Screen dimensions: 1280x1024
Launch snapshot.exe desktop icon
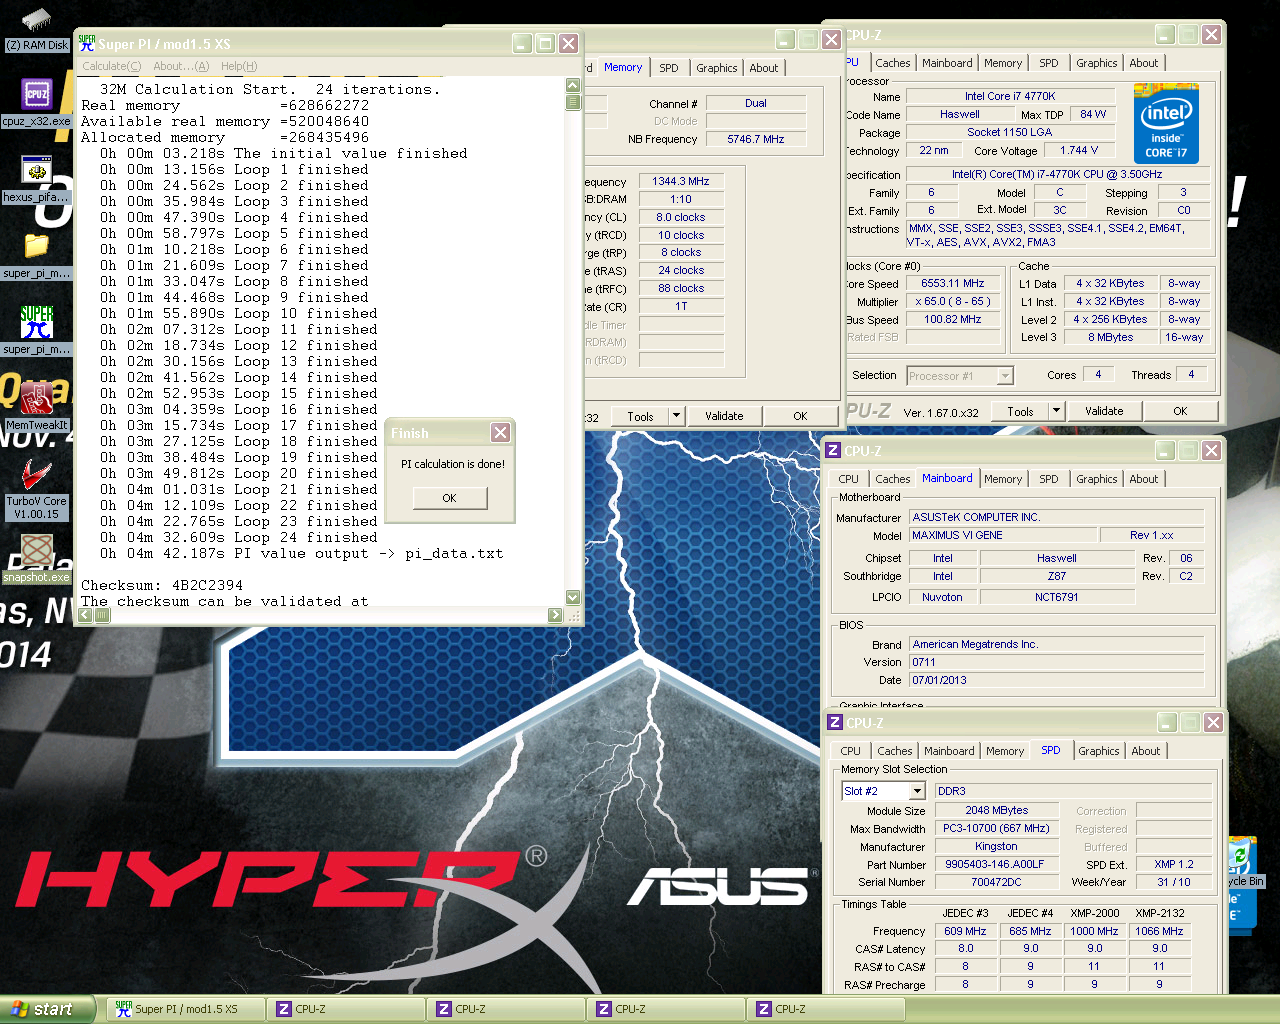(x=37, y=560)
